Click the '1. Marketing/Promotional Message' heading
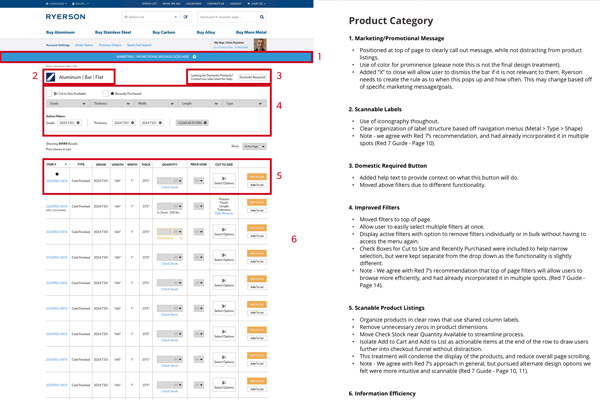Viewport: 600px width, 400px height. 396,38
